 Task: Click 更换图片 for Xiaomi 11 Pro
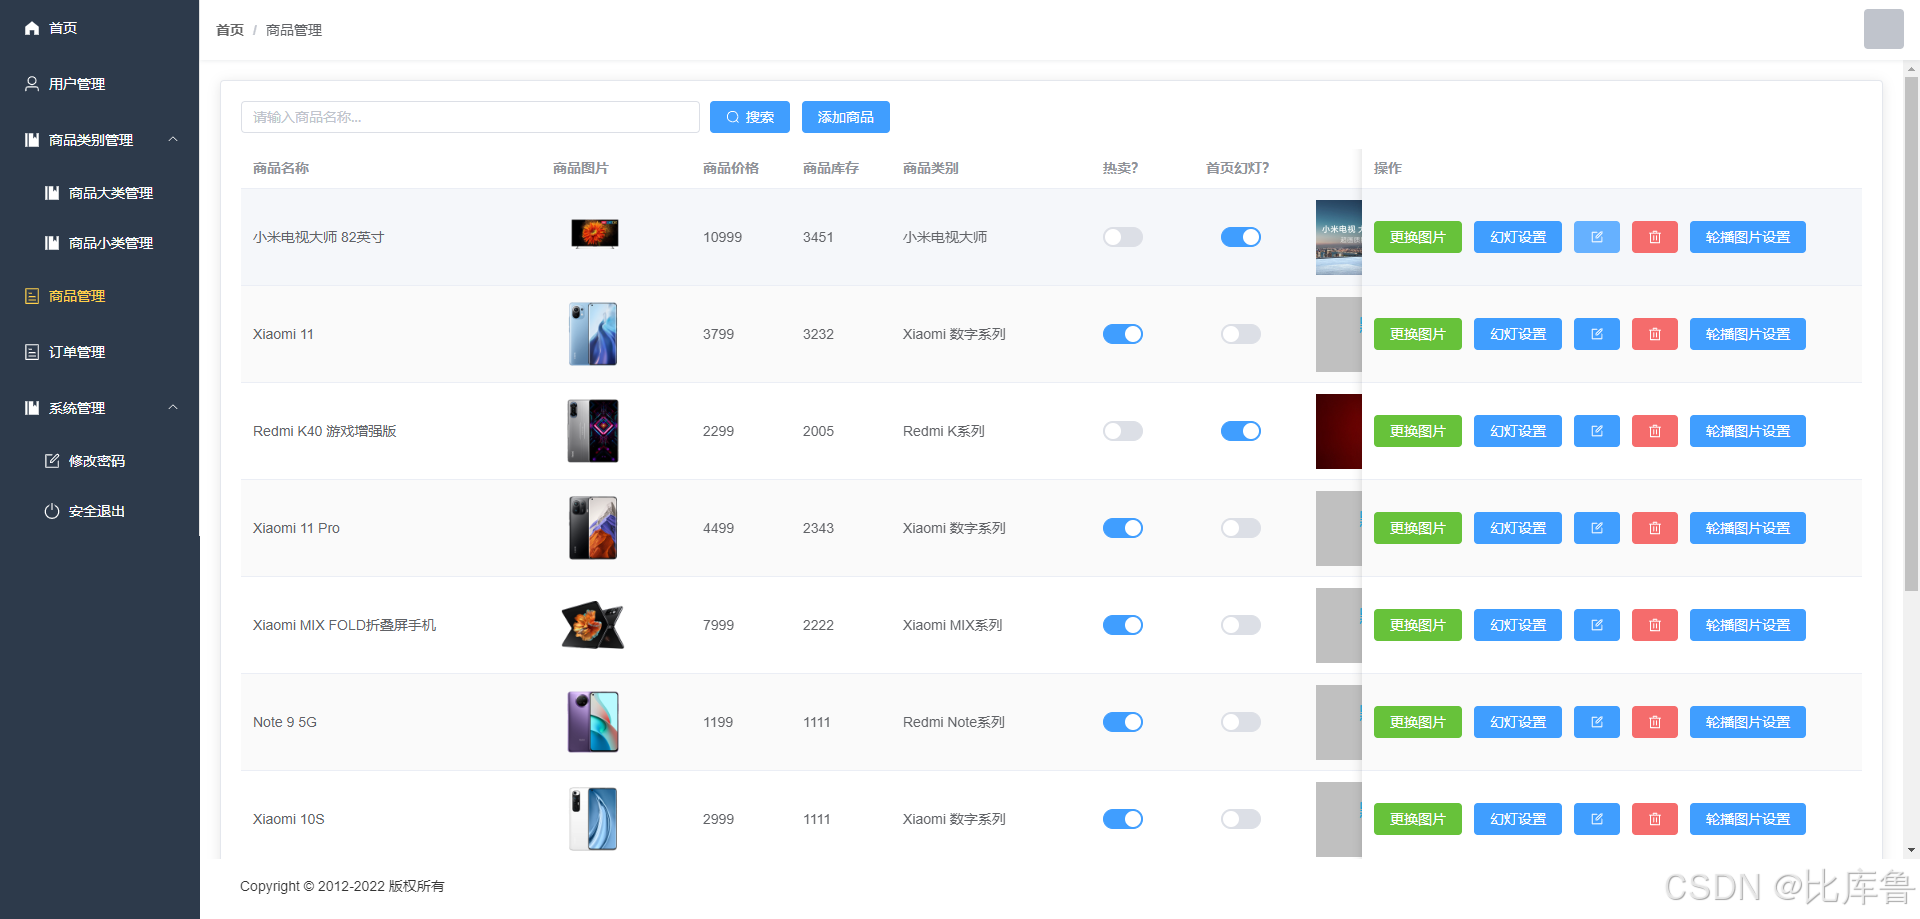(x=1417, y=528)
